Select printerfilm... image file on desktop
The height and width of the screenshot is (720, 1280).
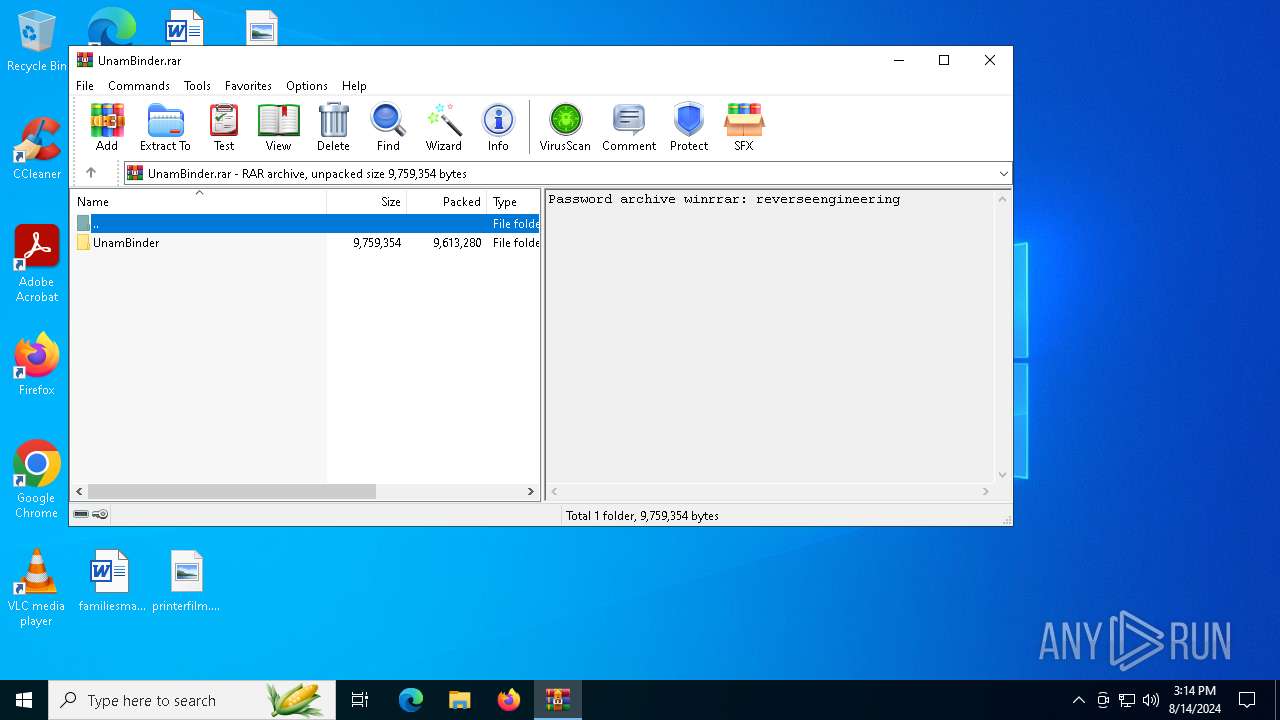click(186, 580)
